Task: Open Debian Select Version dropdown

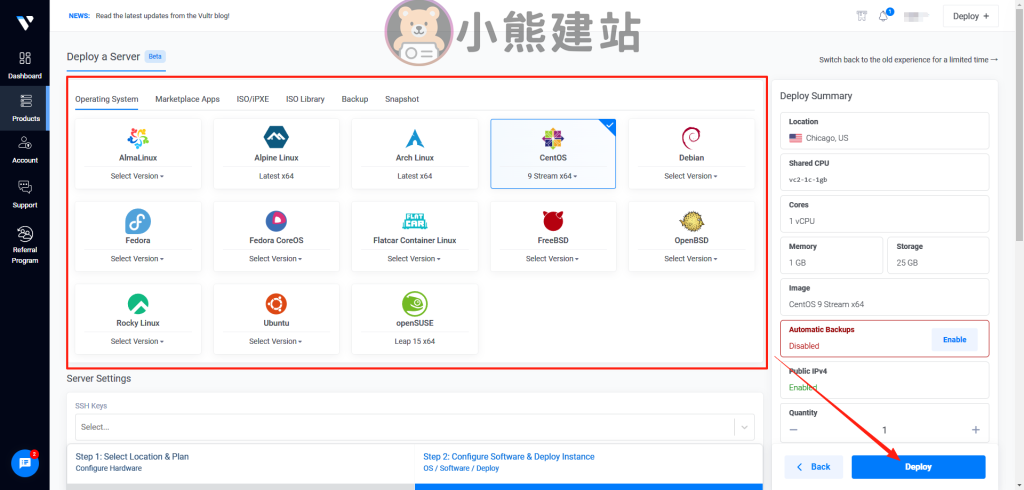Action: (x=691, y=176)
